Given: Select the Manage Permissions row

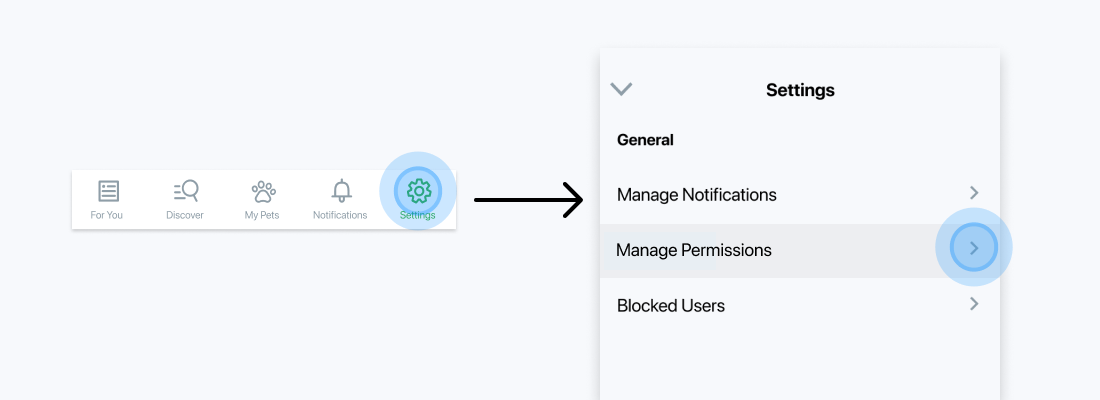Looking at the screenshot, I should 694,250.
